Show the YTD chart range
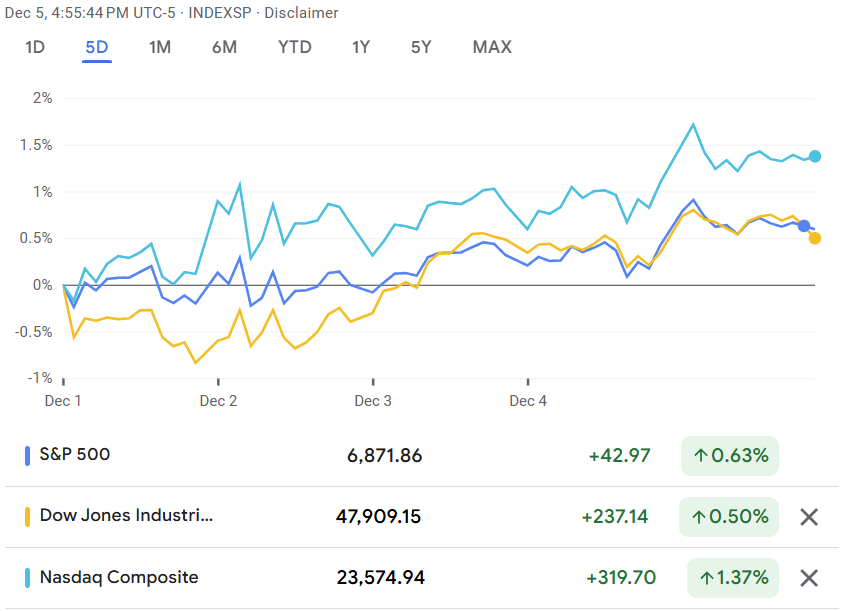The width and height of the screenshot is (858, 611). click(294, 47)
